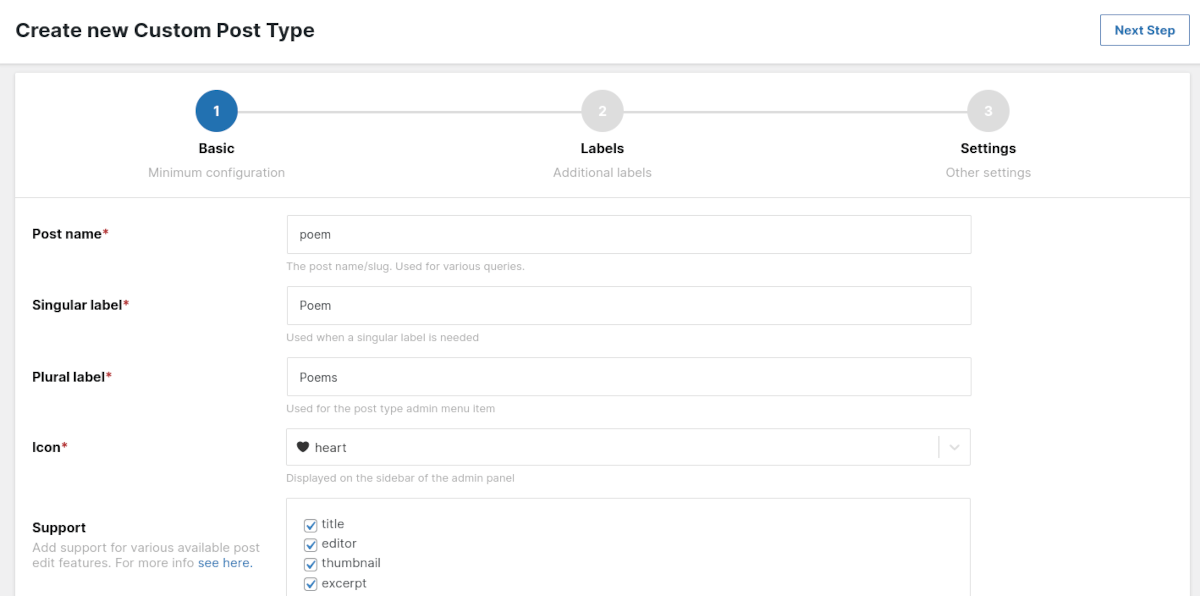Uncheck excerpt from the Support list
The height and width of the screenshot is (596, 1200).
(309, 582)
